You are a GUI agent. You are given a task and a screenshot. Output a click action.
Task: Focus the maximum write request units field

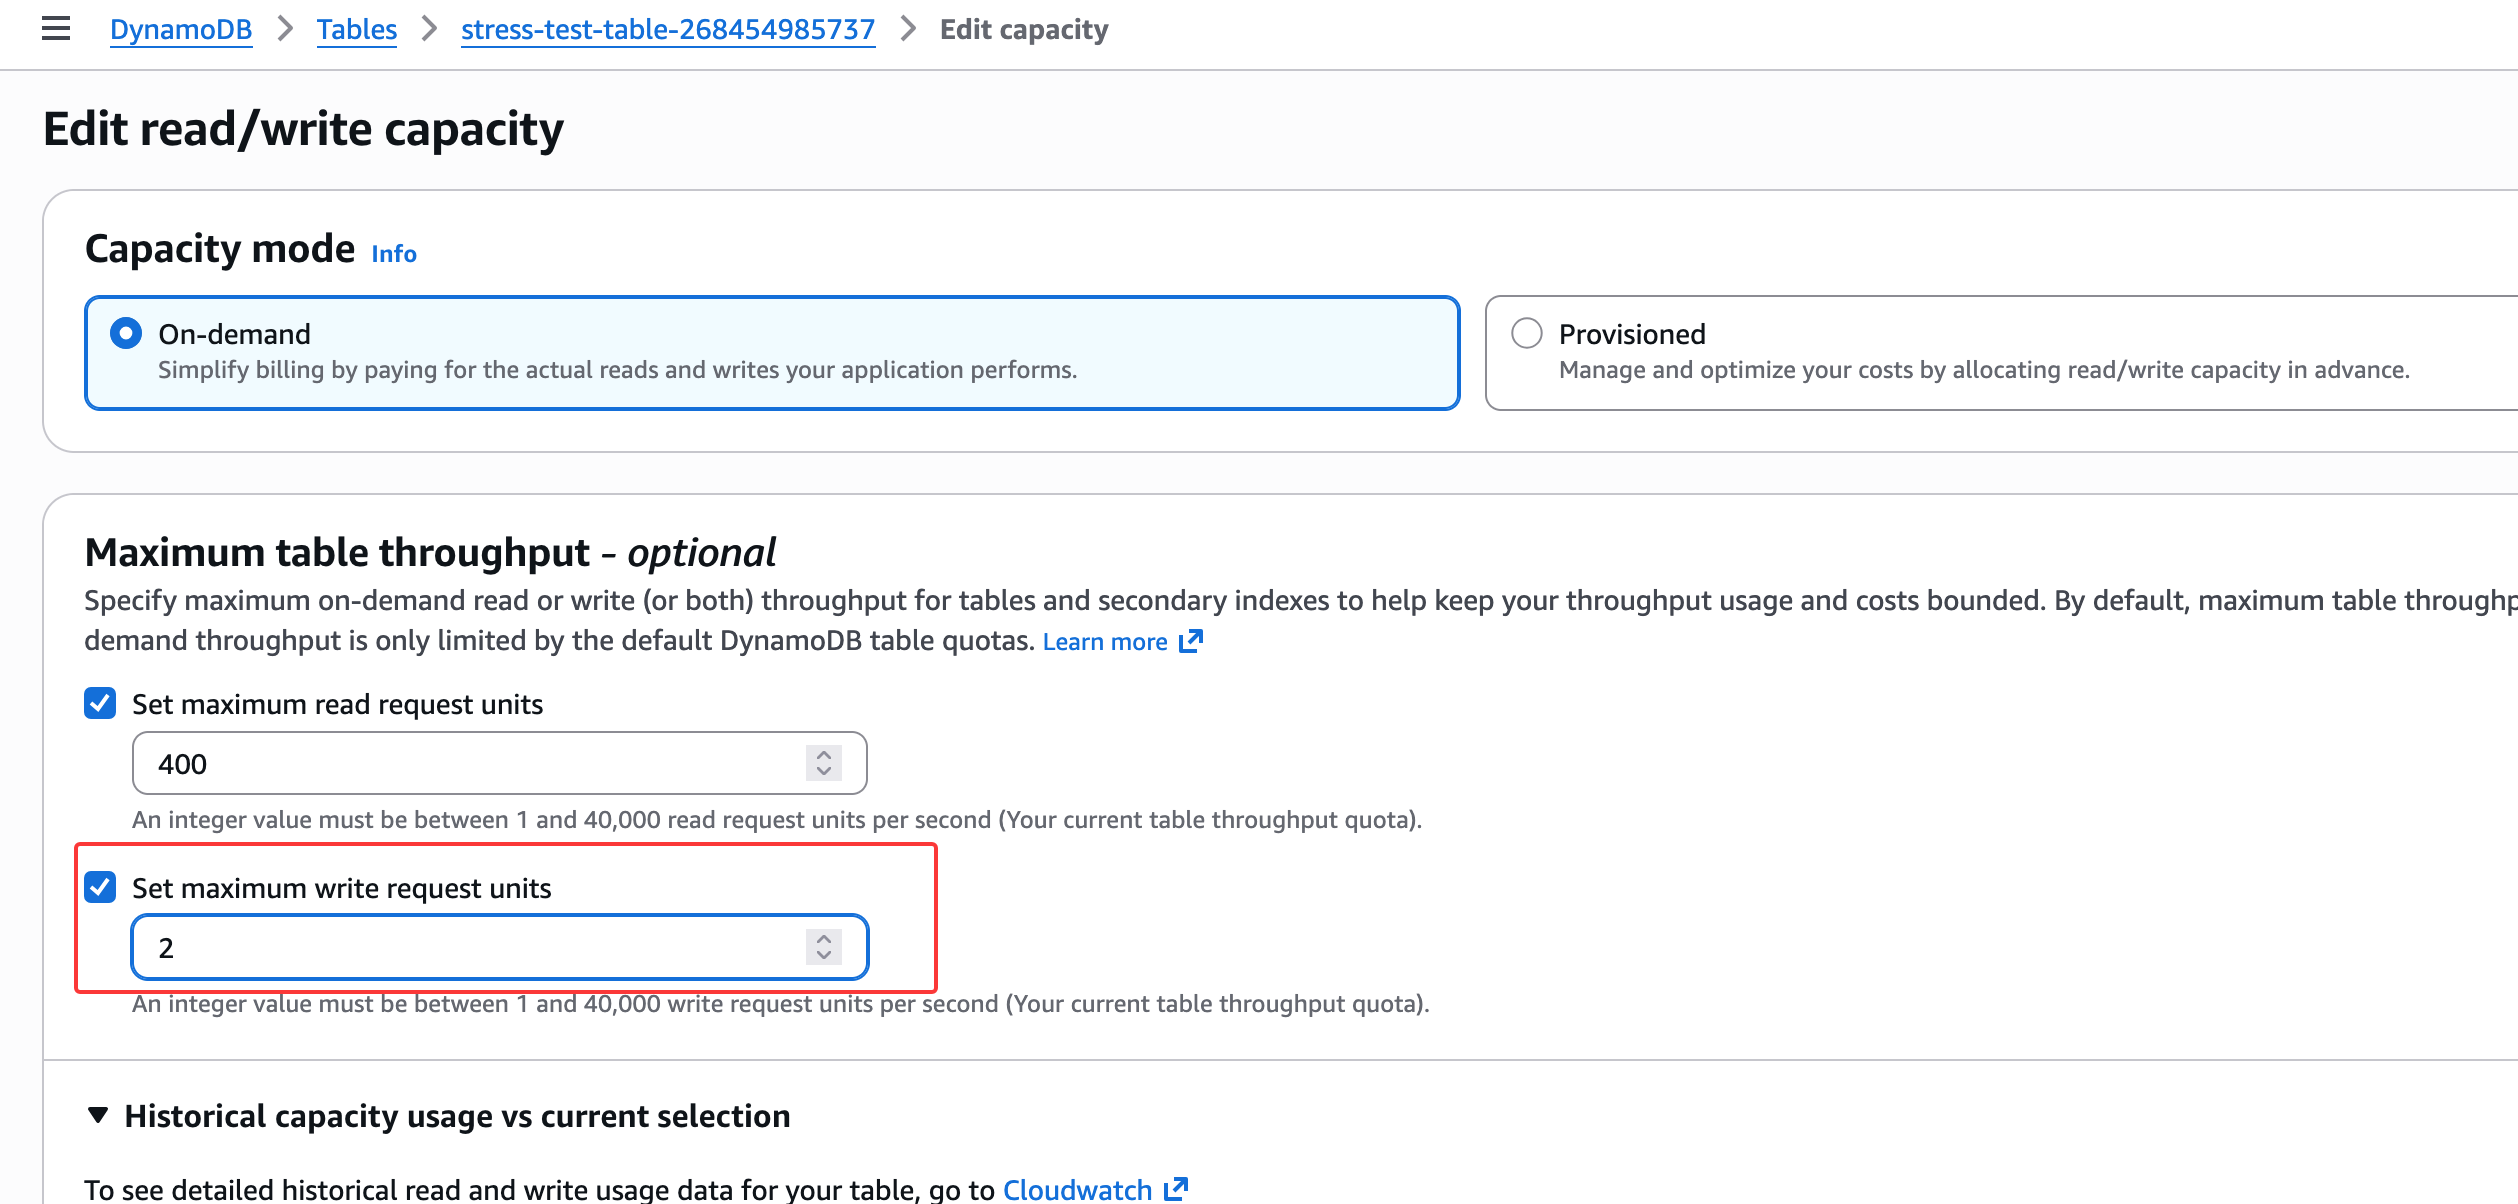click(x=470, y=948)
